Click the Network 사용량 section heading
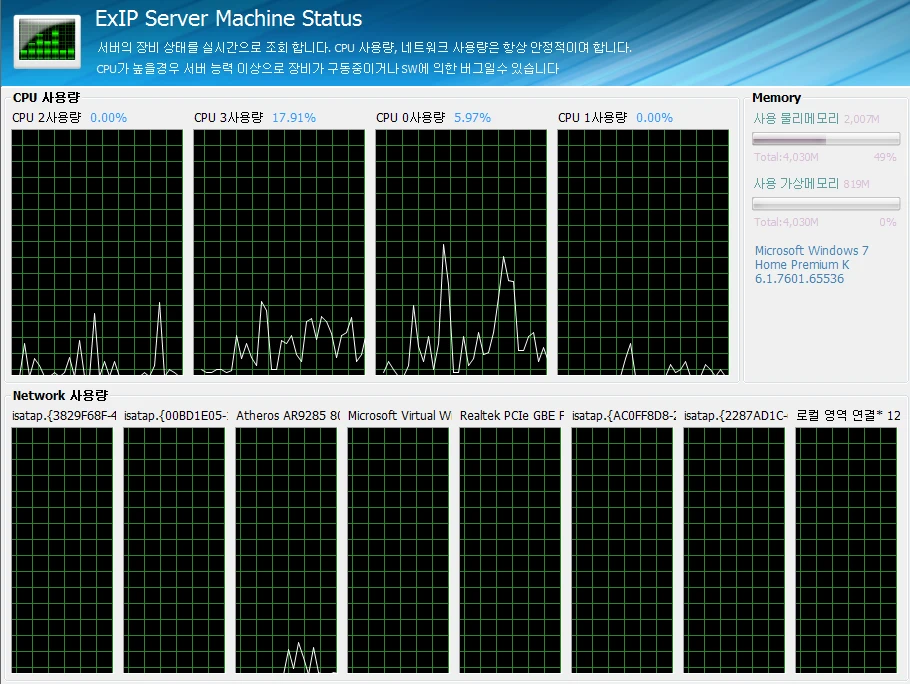The height and width of the screenshot is (684, 910). tap(60, 396)
